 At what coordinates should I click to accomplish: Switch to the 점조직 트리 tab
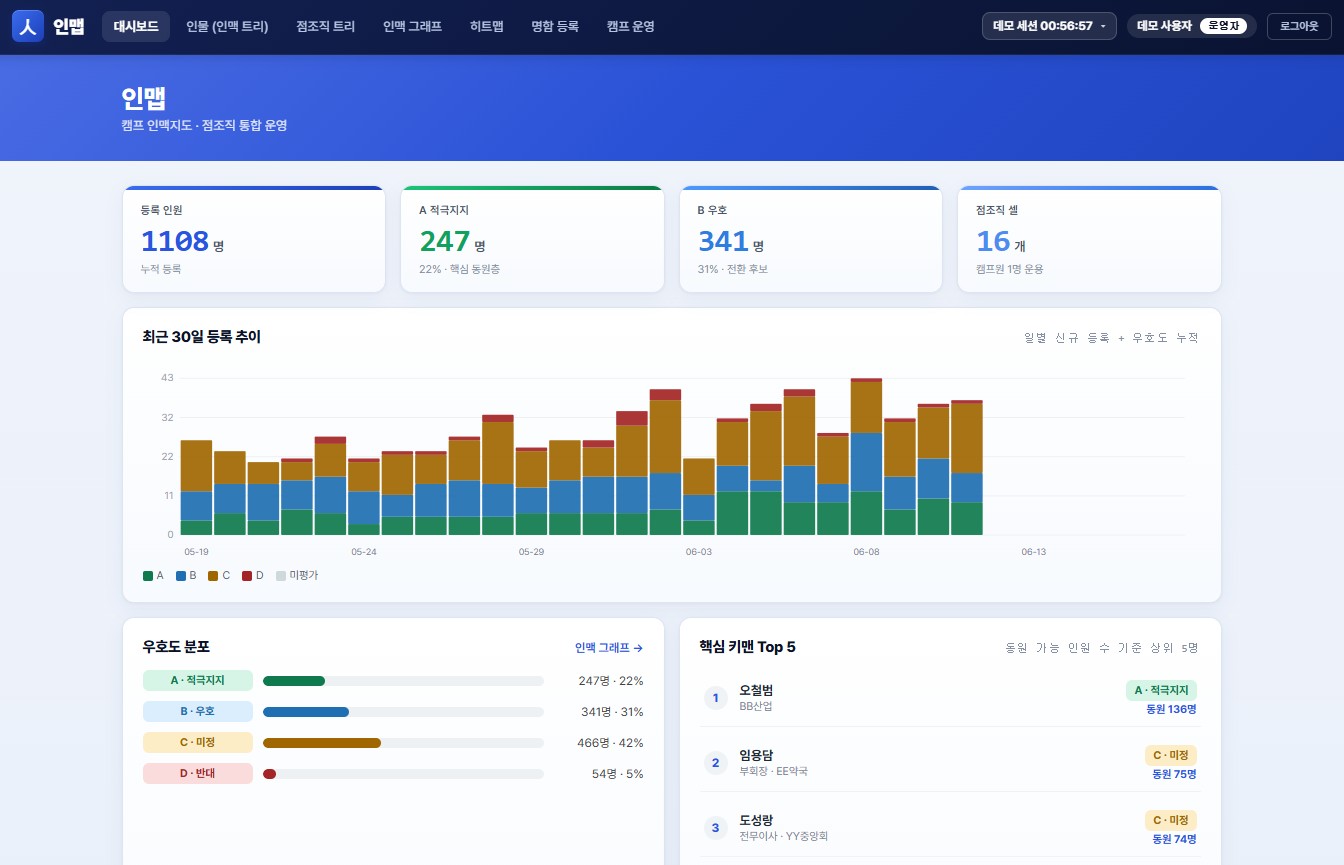[326, 26]
